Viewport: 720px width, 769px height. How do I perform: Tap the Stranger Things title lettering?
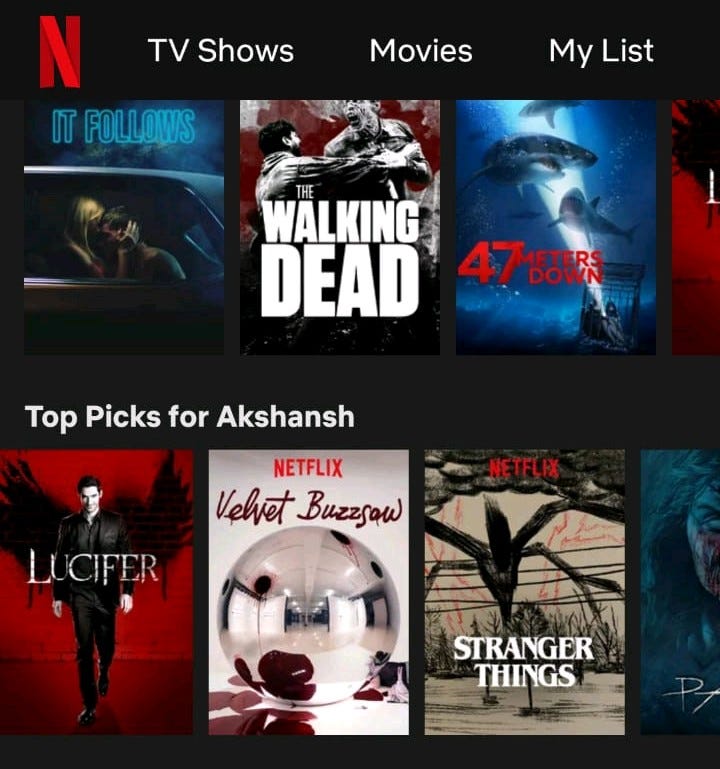pyautogui.click(x=523, y=662)
